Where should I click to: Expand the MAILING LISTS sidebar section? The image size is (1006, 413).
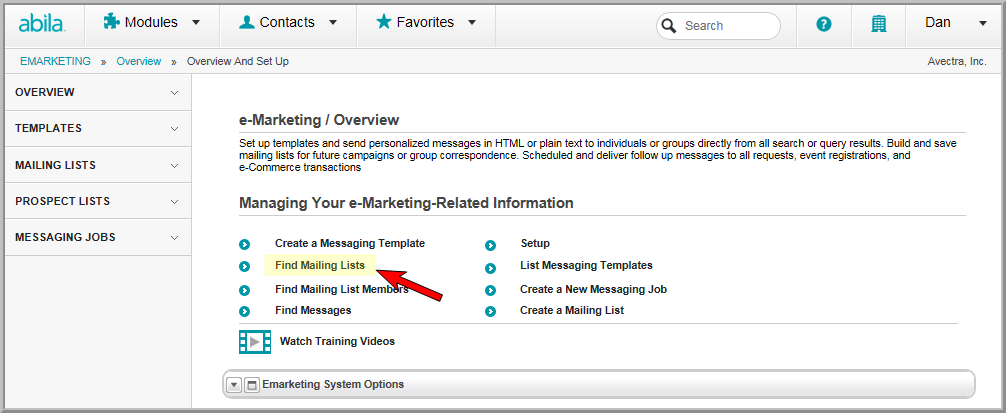[98, 165]
